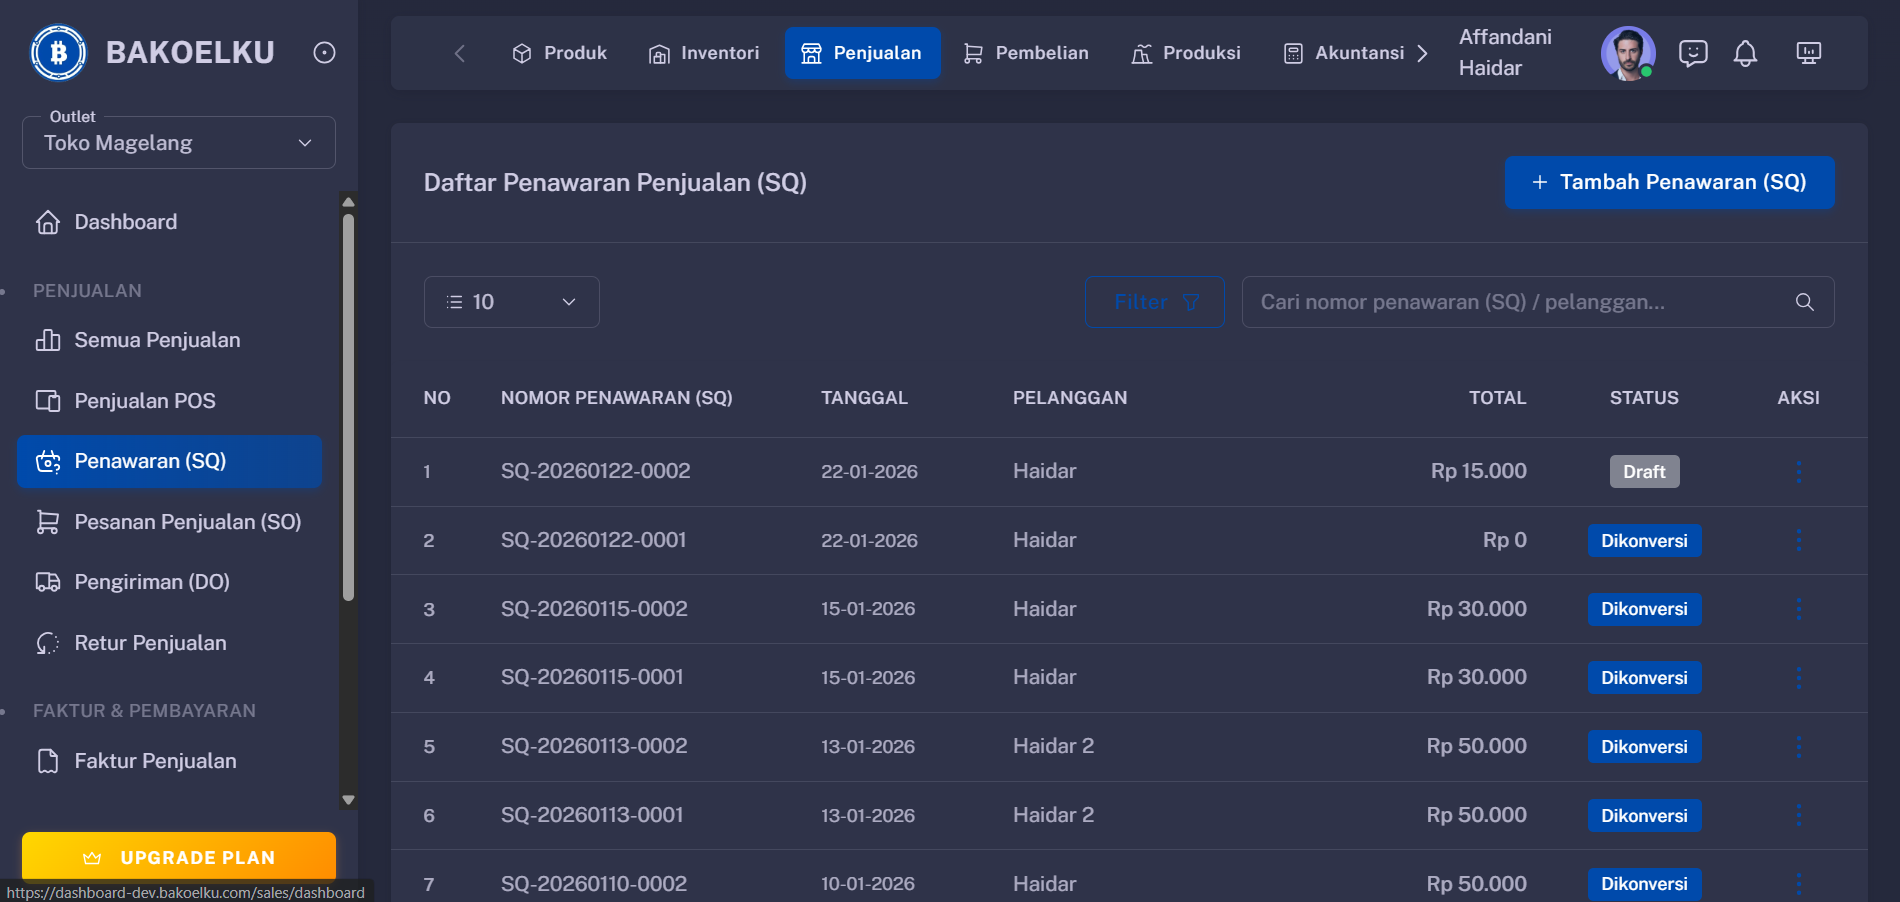Open the Toko Magelang outlet selector
This screenshot has width=1900, height=902.
[178, 142]
